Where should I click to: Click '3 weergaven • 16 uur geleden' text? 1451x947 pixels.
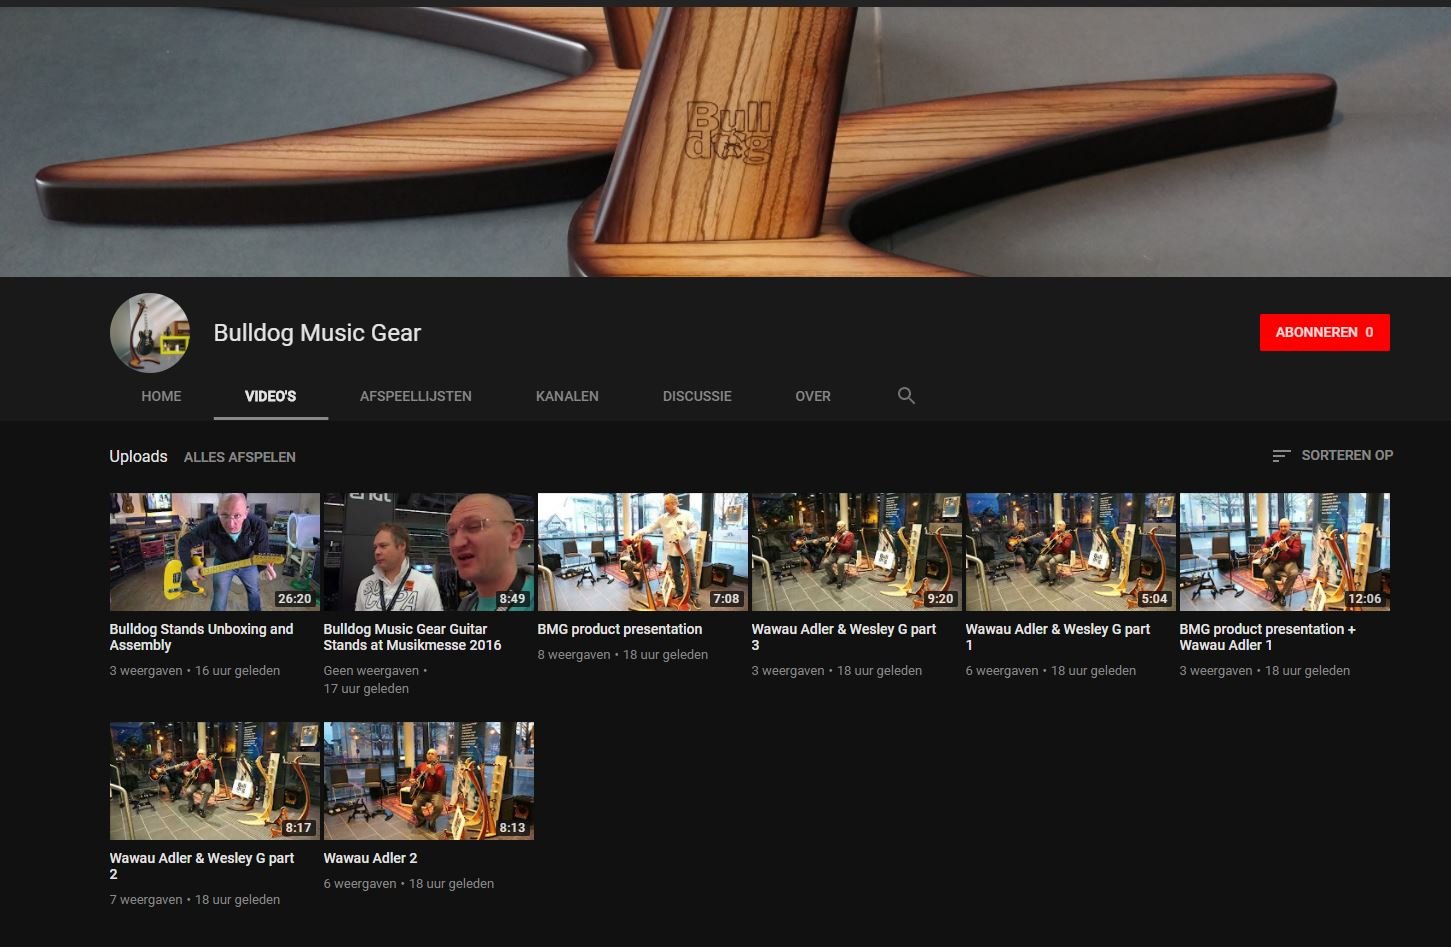pos(195,671)
